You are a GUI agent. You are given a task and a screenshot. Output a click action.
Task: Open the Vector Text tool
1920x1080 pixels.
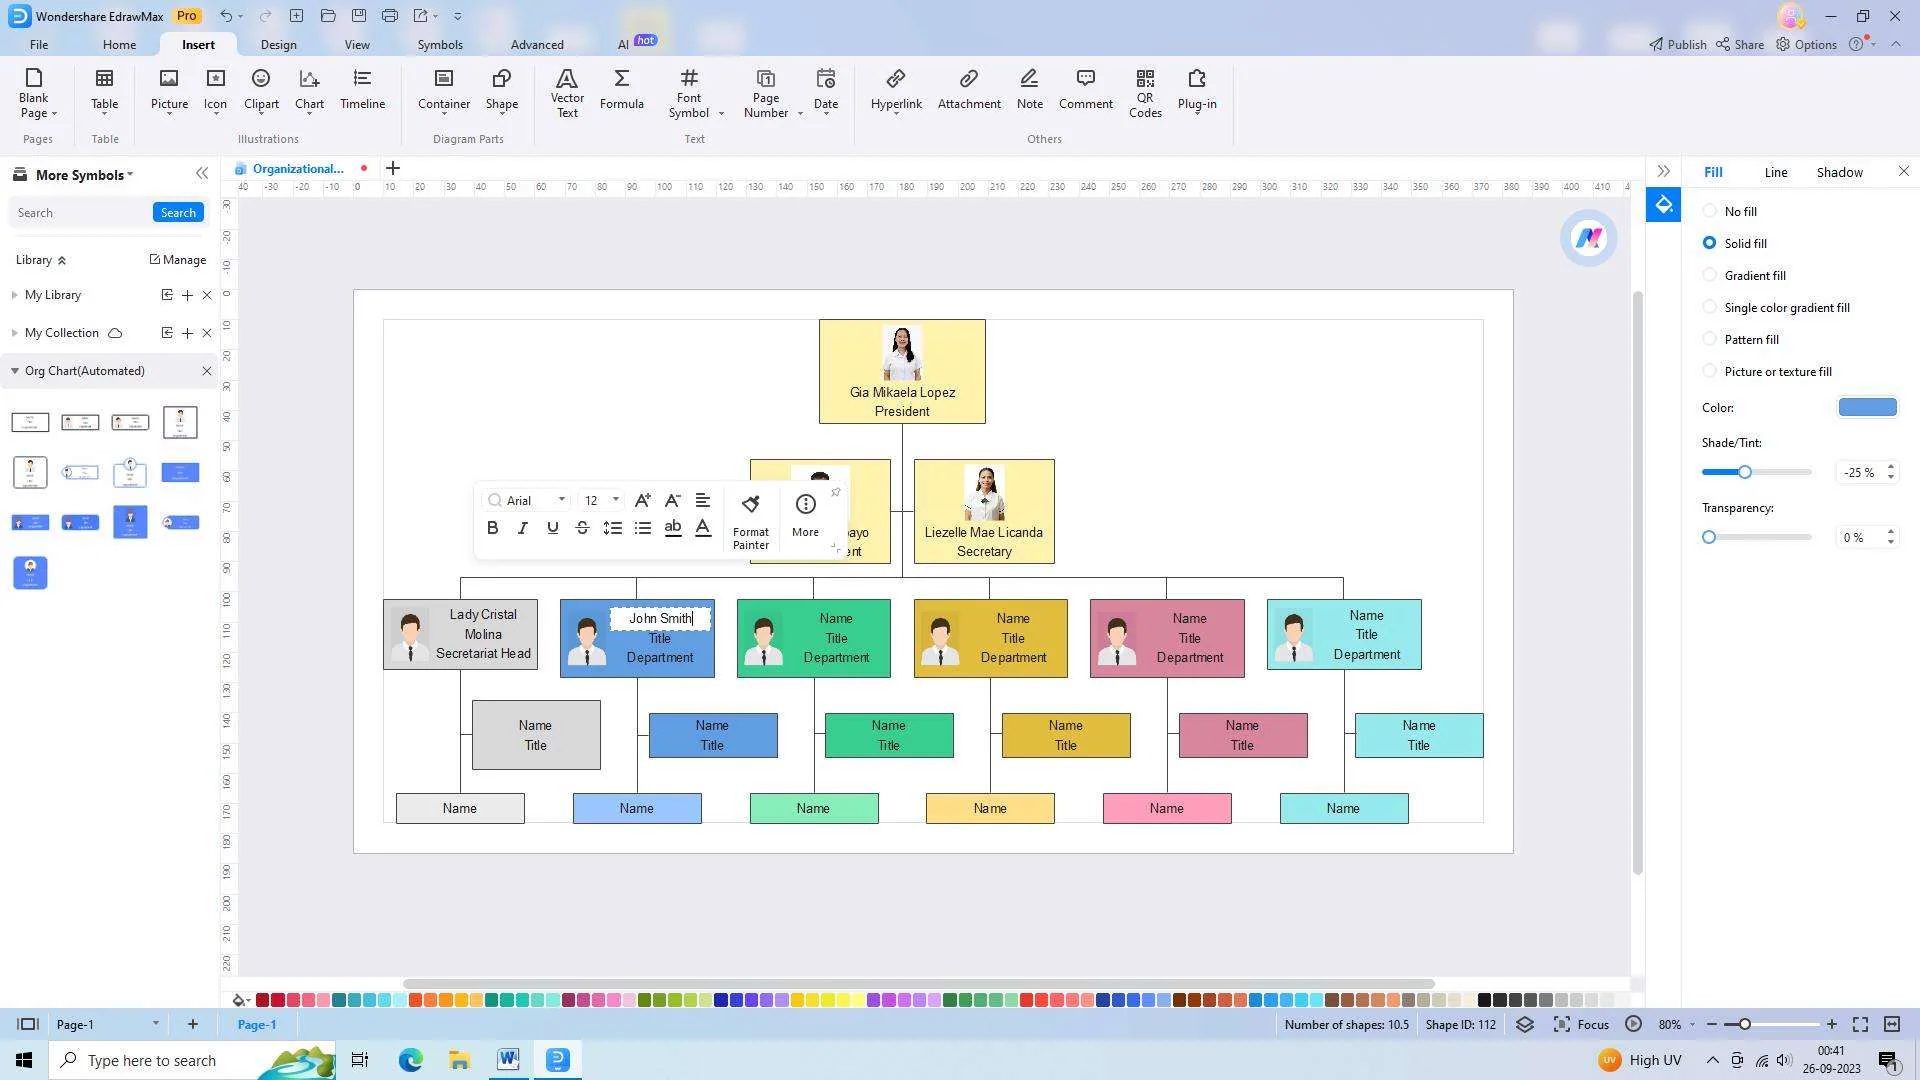point(567,92)
